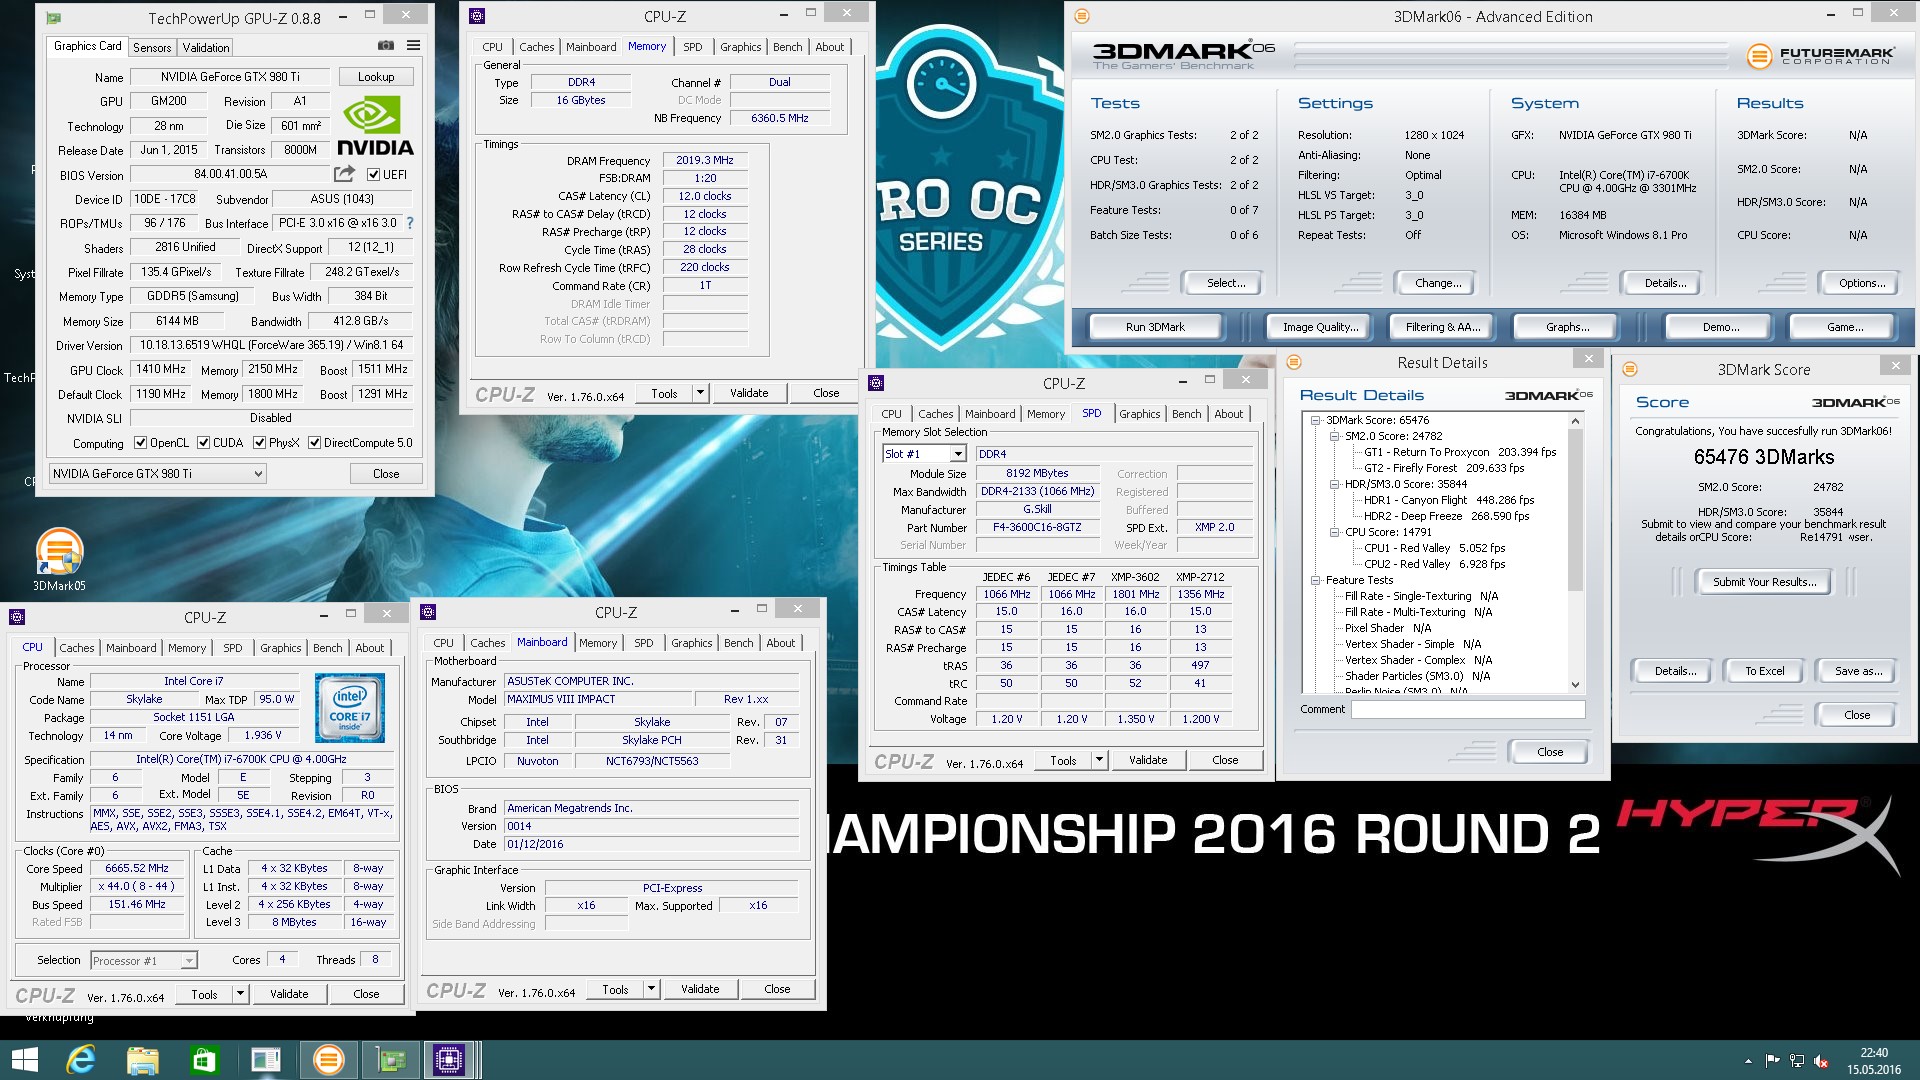Collapse the HDR/SM3.0 Score tree node
The image size is (1920, 1080).
point(1335,484)
